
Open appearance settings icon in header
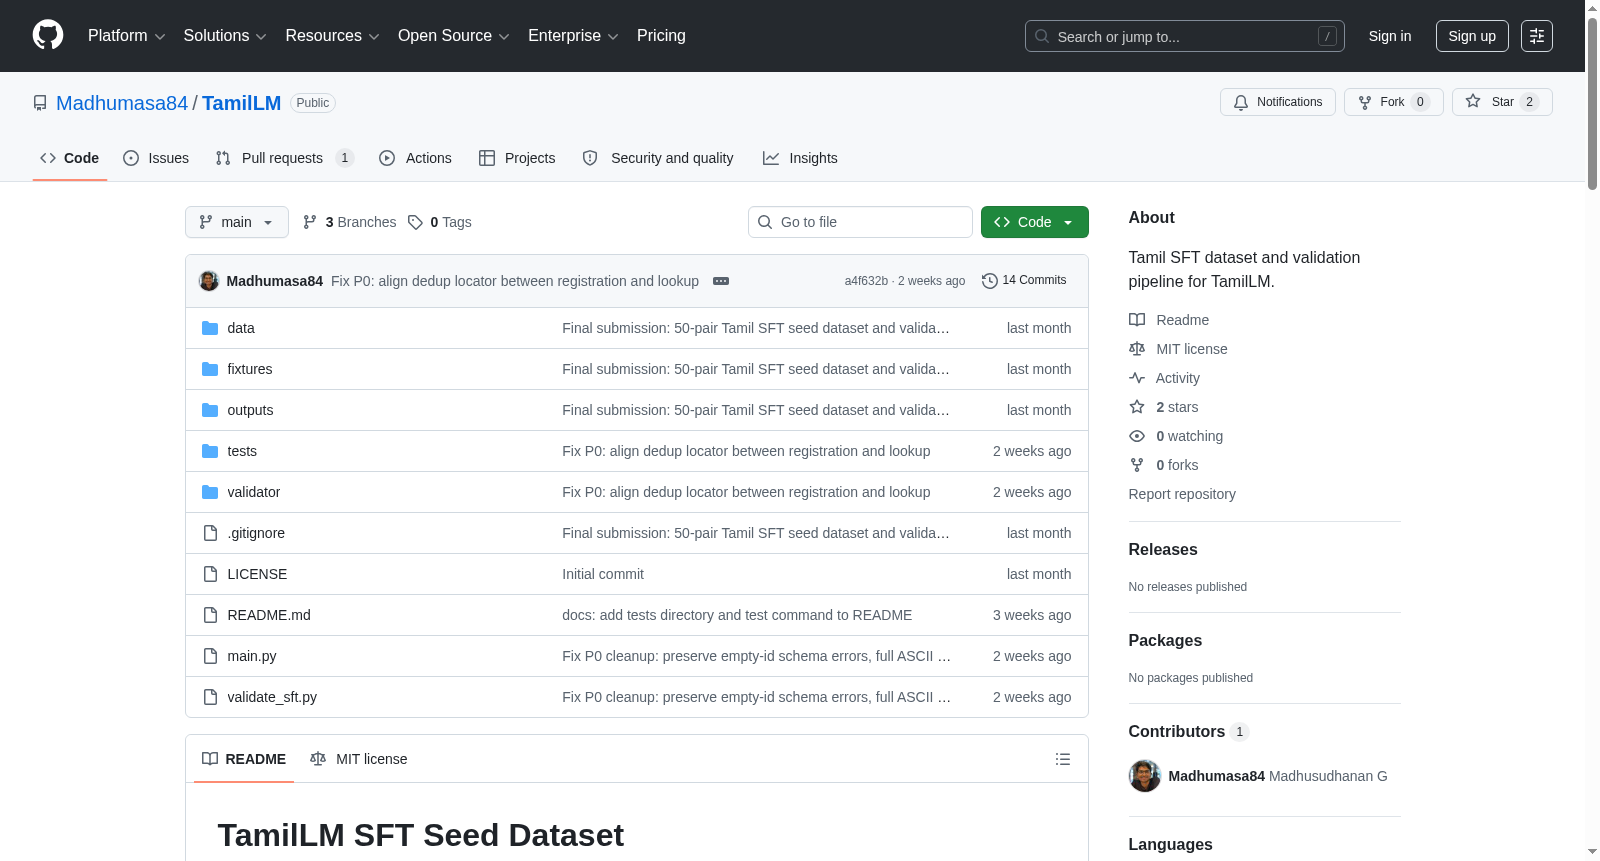point(1537,36)
